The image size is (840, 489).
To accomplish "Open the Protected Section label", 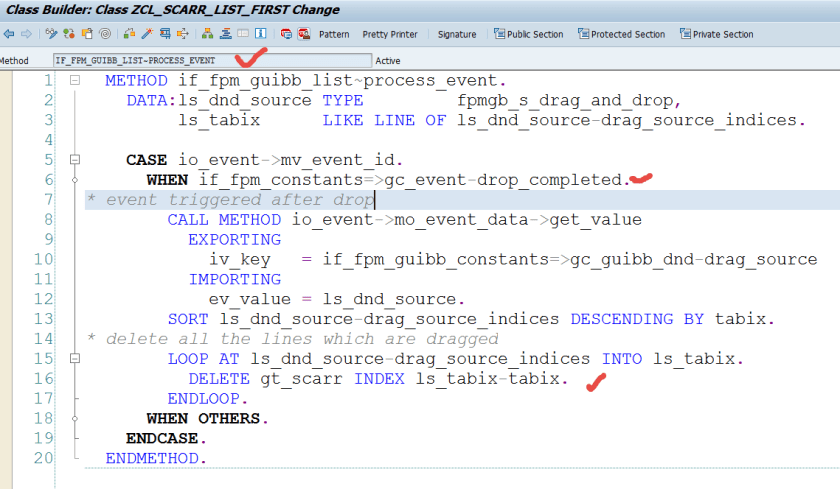I will coord(628,34).
